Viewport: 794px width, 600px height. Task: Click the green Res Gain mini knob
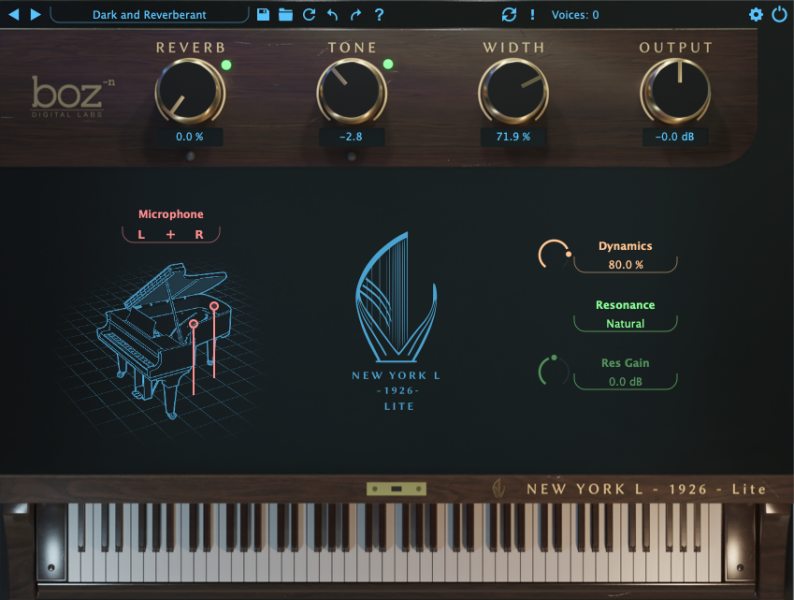[x=553, y=371]
